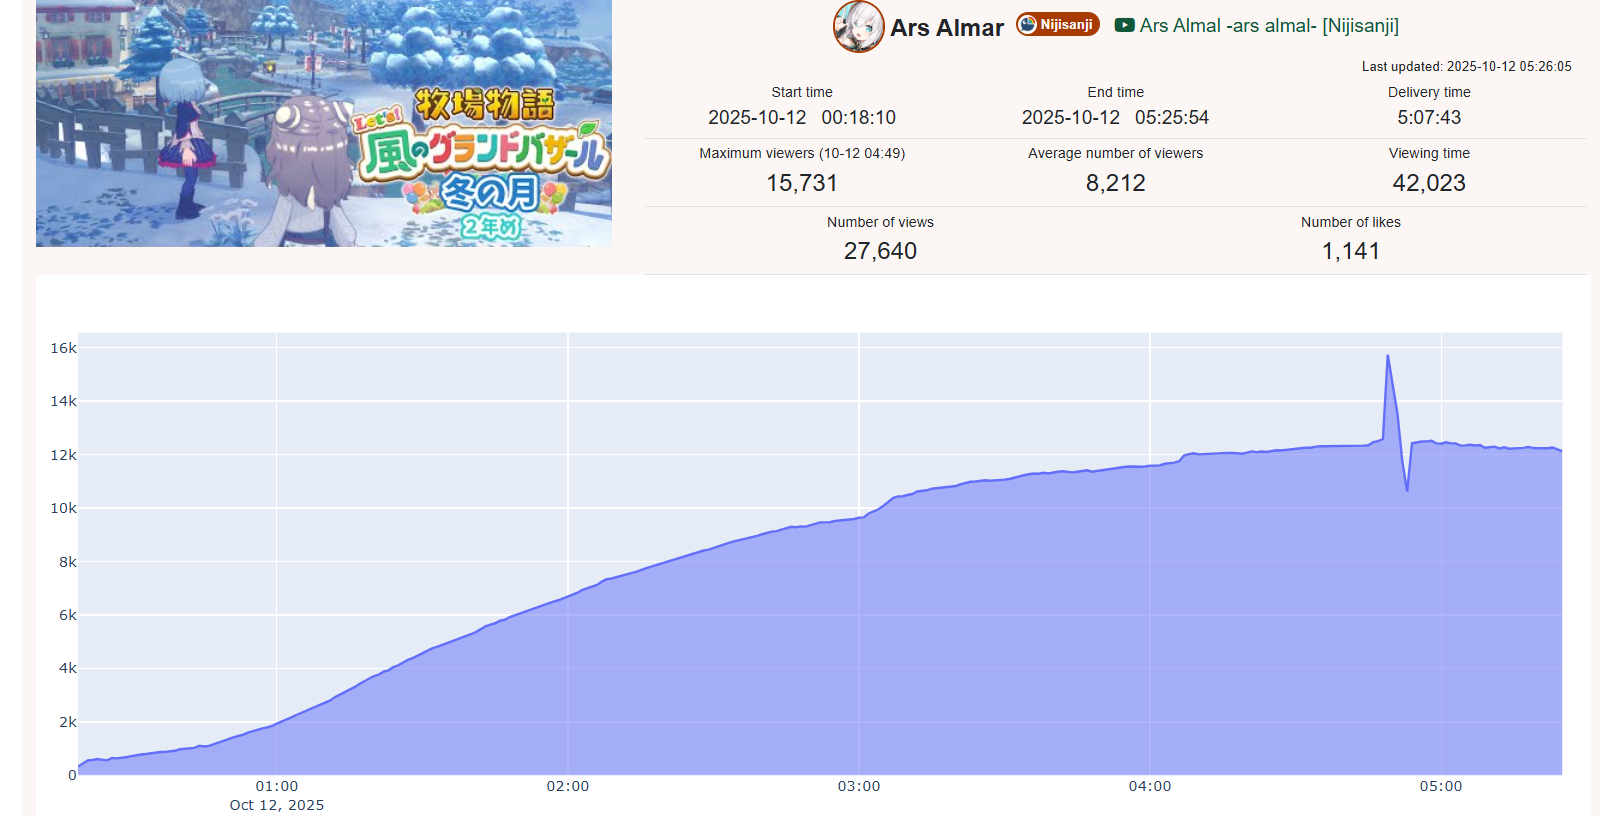This screenshot has width=1600, height=816.
Task: Click the Last updated timestamp text
Action: click(x=1467, y=66)
